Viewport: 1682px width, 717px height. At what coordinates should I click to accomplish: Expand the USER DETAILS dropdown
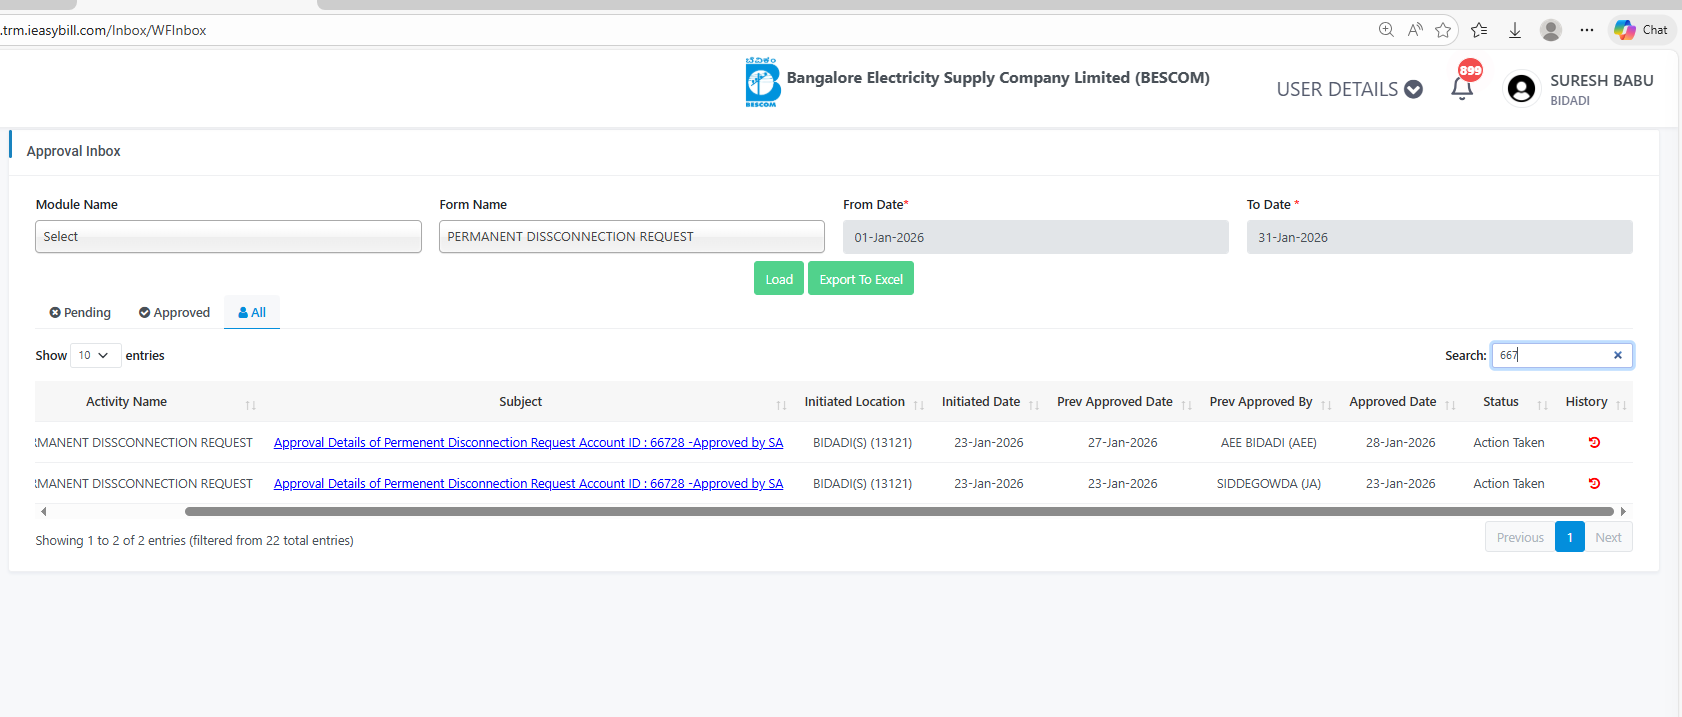coord(1349,89)
